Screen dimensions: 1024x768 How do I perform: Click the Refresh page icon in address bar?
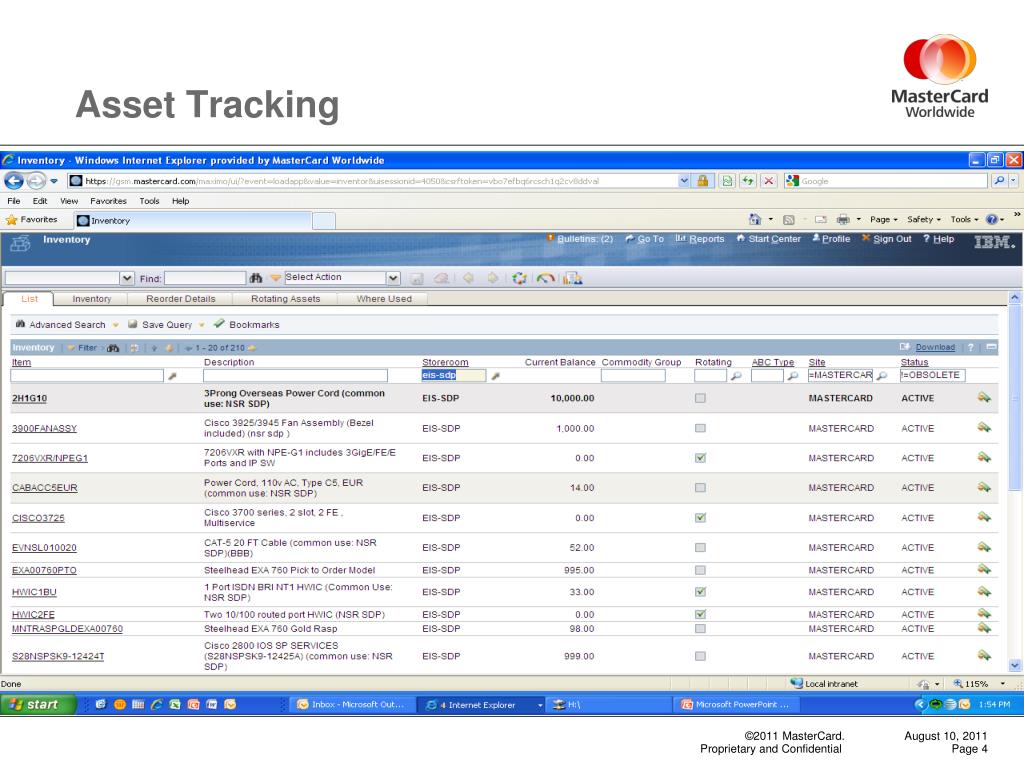click(748, 181)
